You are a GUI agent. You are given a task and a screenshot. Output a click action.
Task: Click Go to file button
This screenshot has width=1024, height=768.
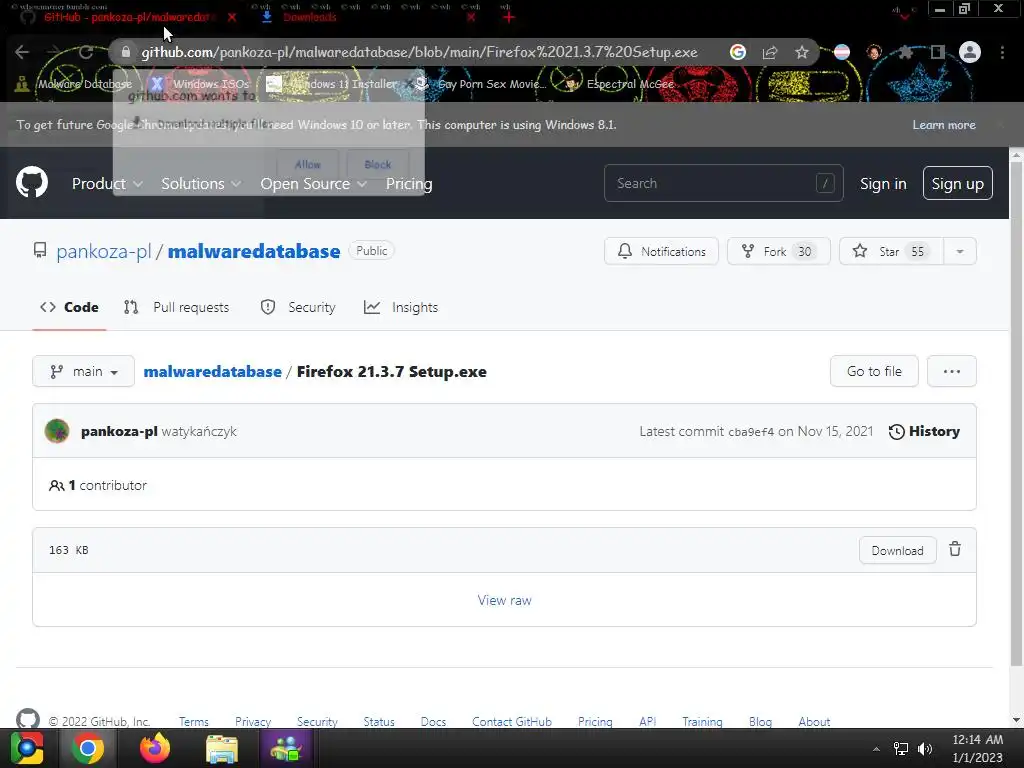pyautogui.click(x=874, y=371)
